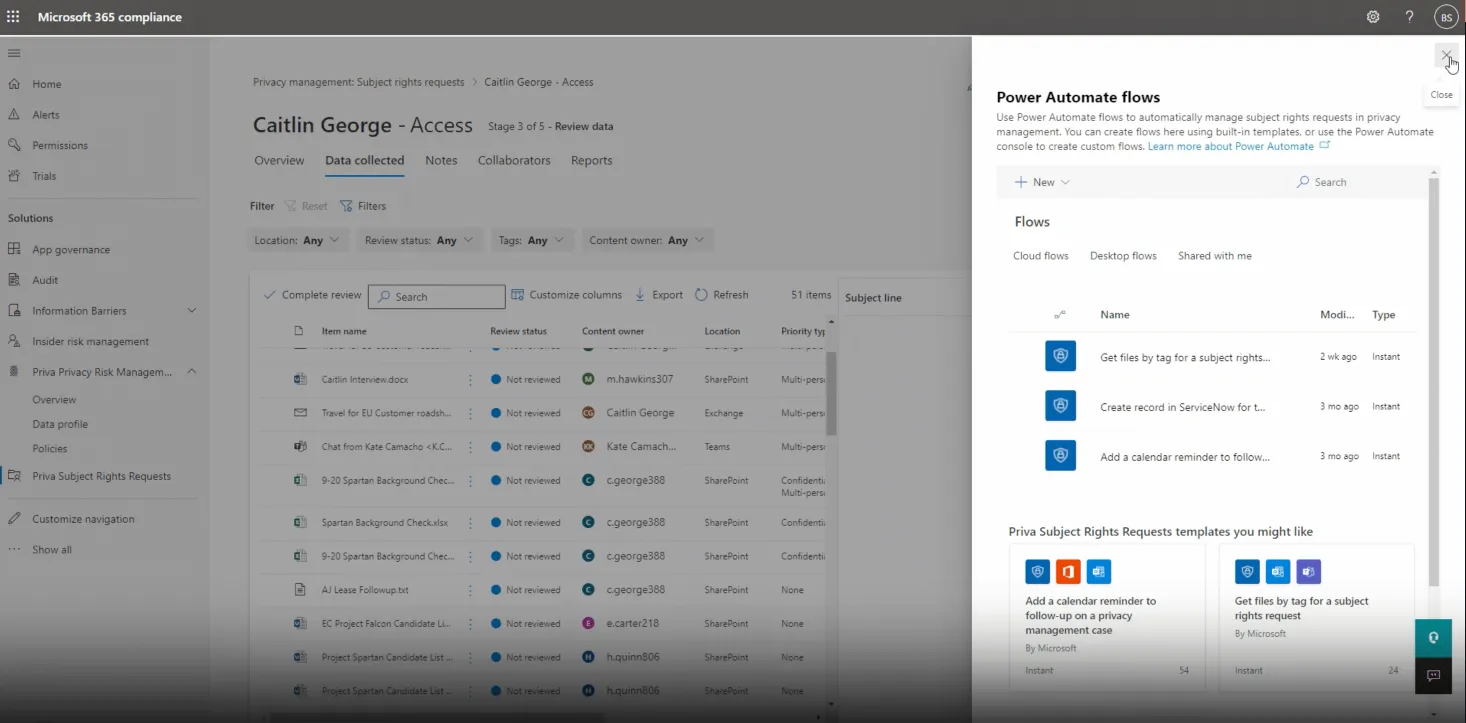Screen dimensions: 1466x723
Task: Click the Customize navigation pencil icon
Action: [x=14, y=519]
